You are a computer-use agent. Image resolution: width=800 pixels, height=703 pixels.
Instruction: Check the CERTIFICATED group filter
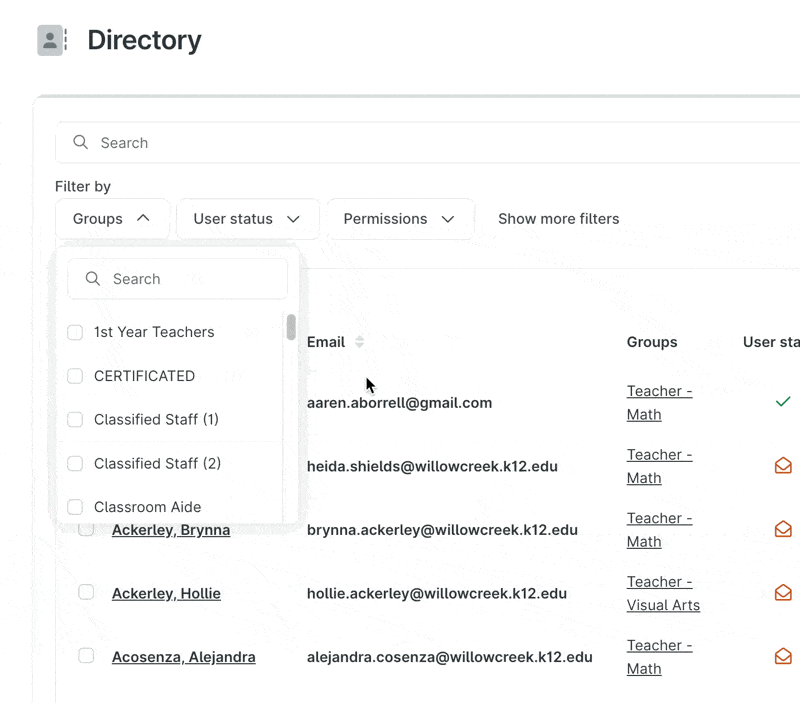(75, 376)
